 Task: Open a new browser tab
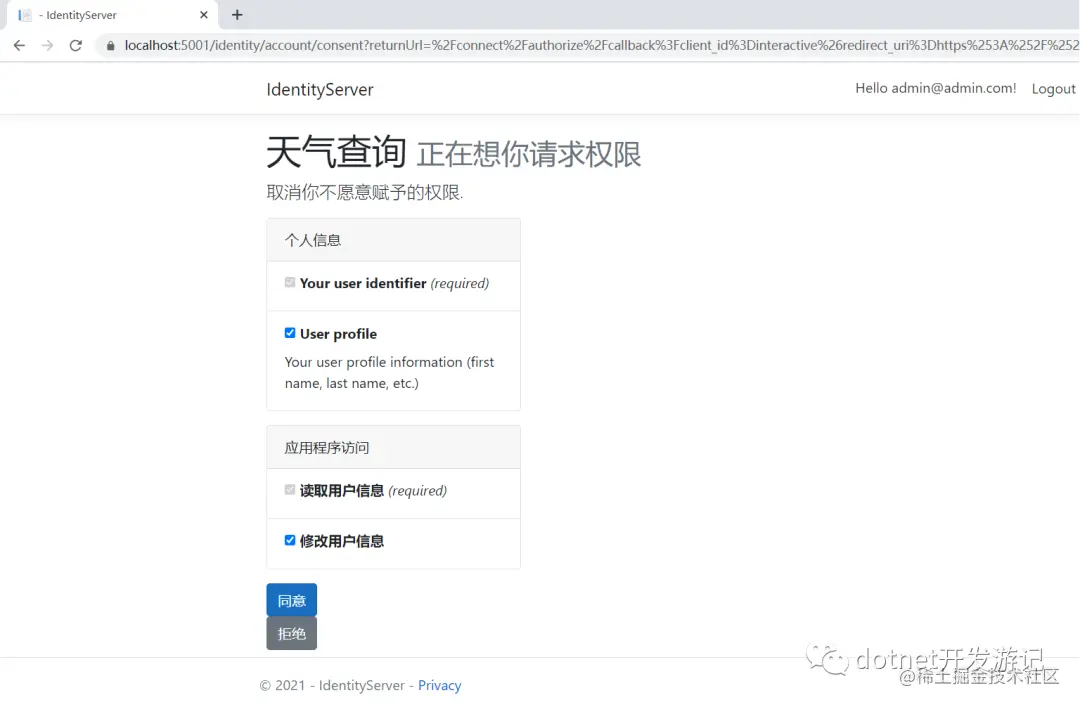(237, 14)
